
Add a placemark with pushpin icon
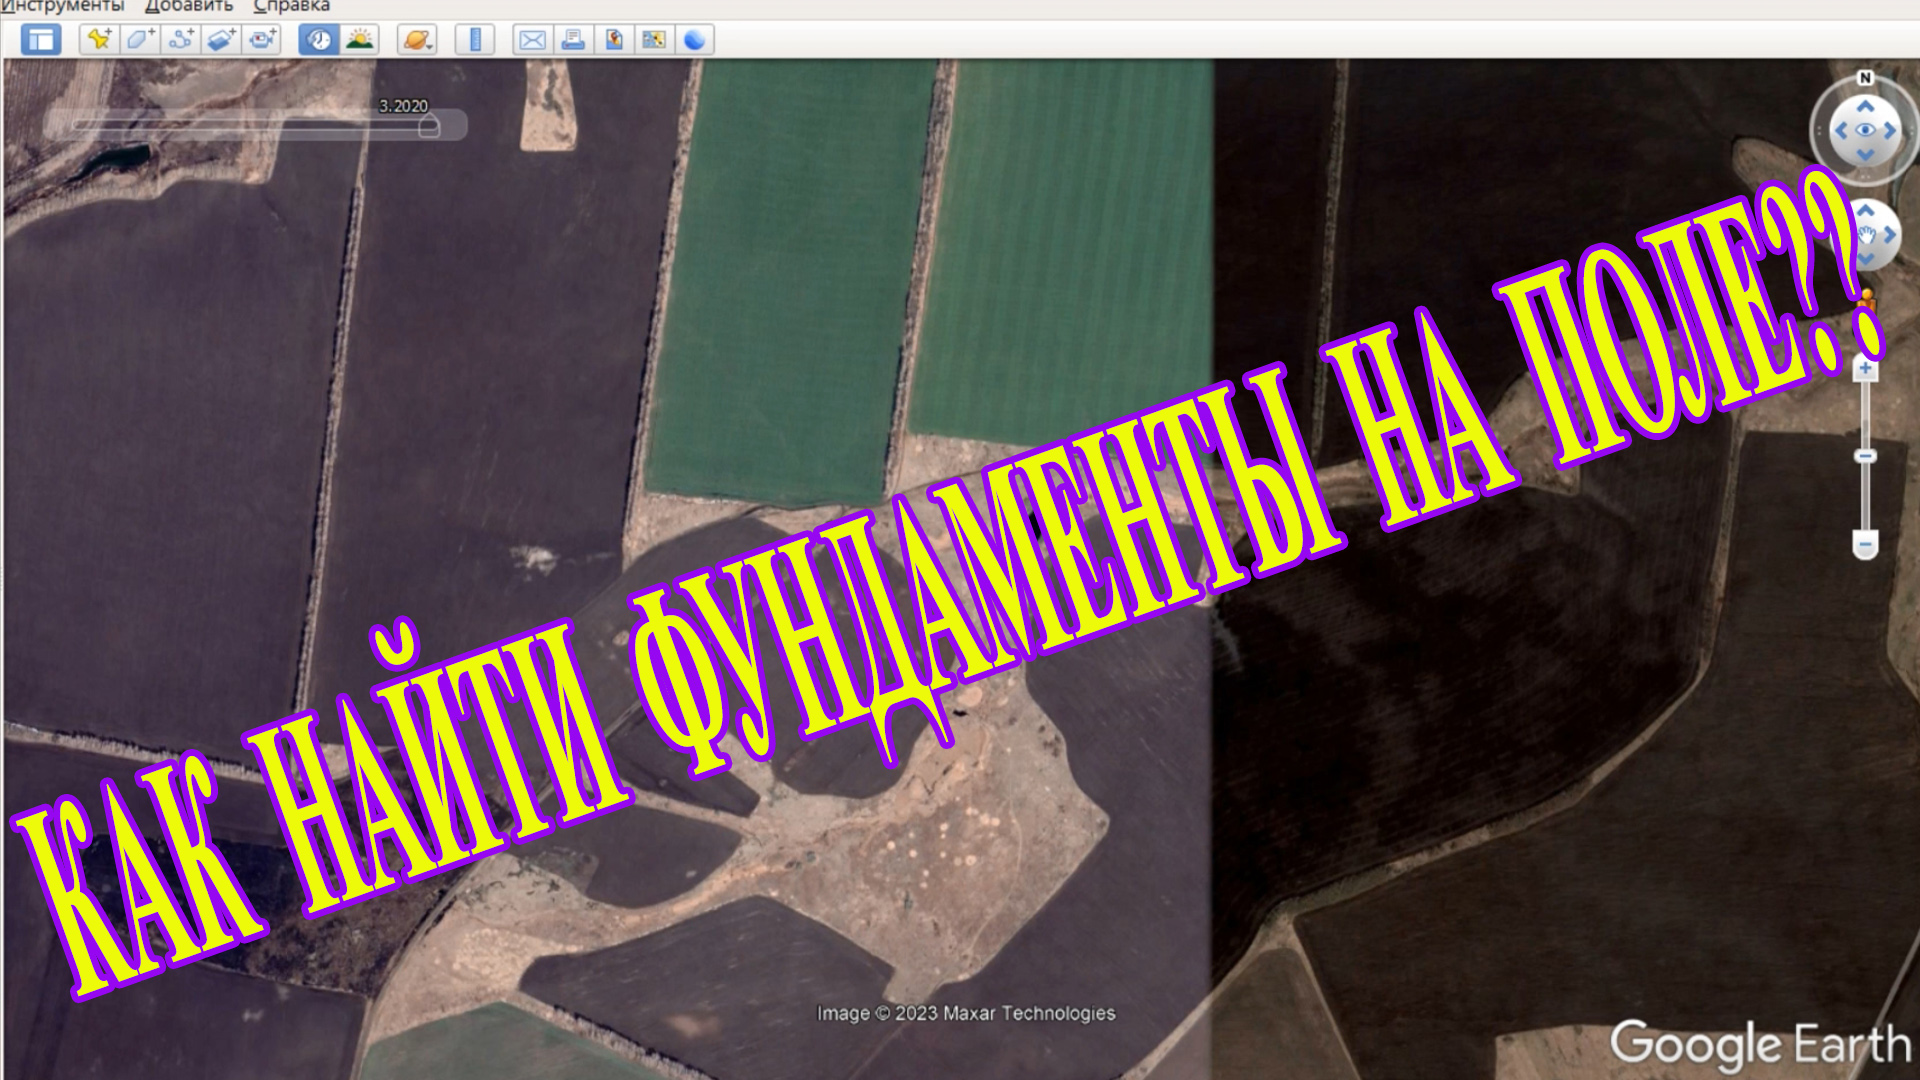pos(99,40)
